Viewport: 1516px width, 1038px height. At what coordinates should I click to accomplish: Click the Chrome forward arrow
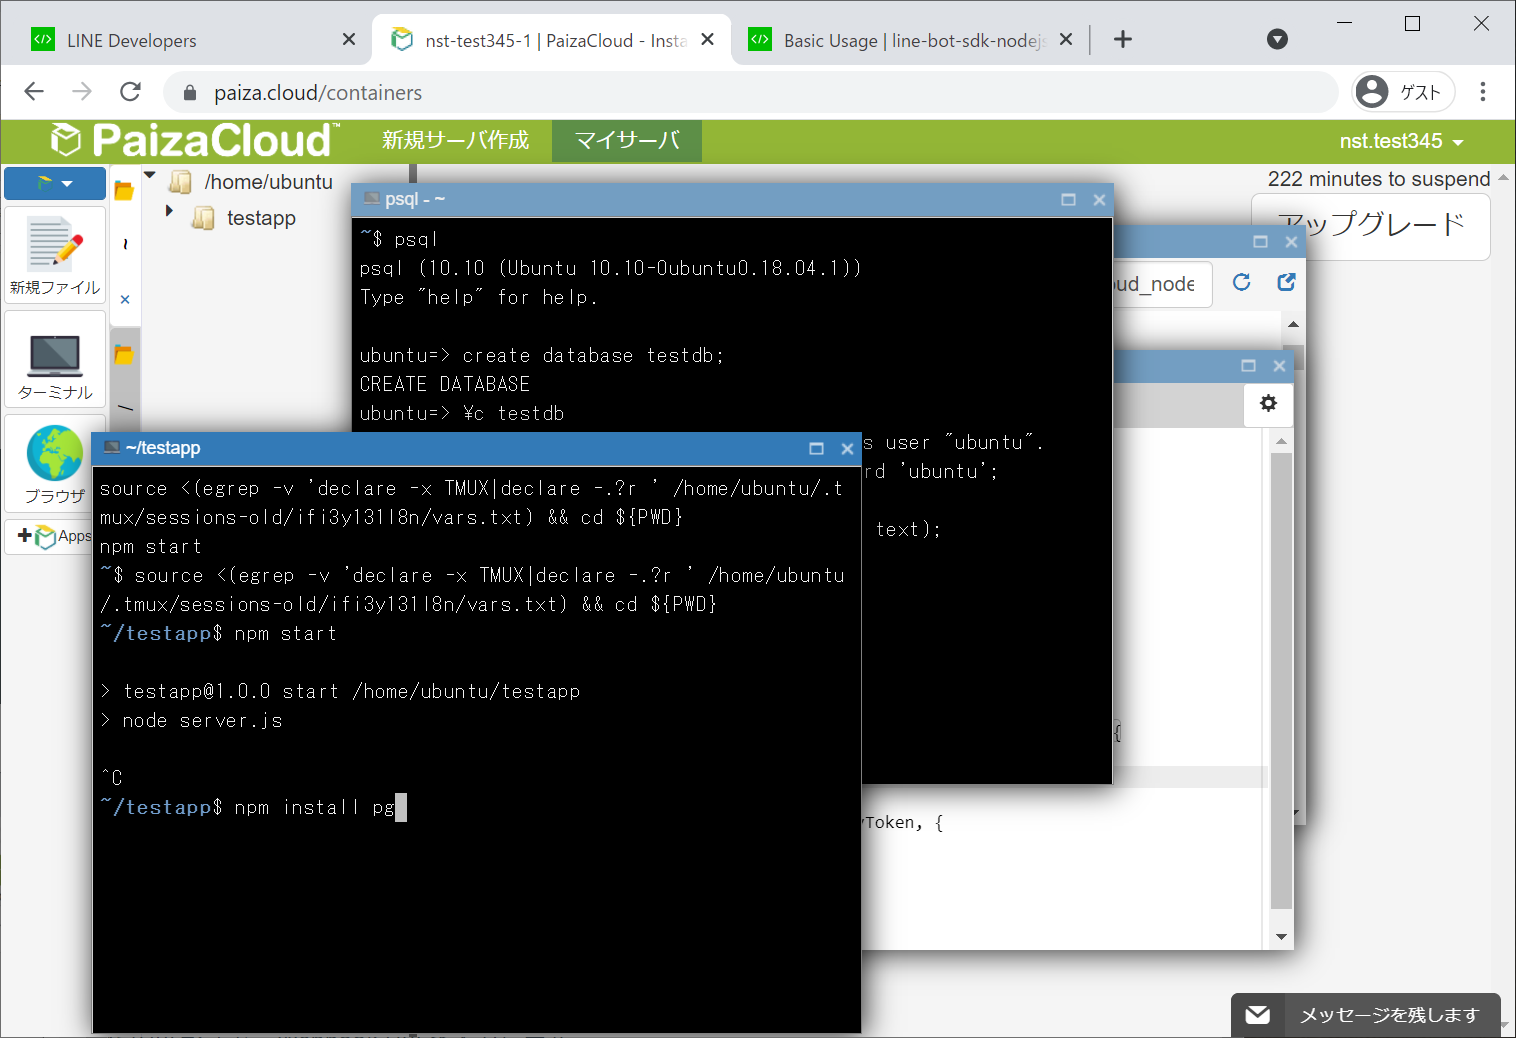(82, 92)
